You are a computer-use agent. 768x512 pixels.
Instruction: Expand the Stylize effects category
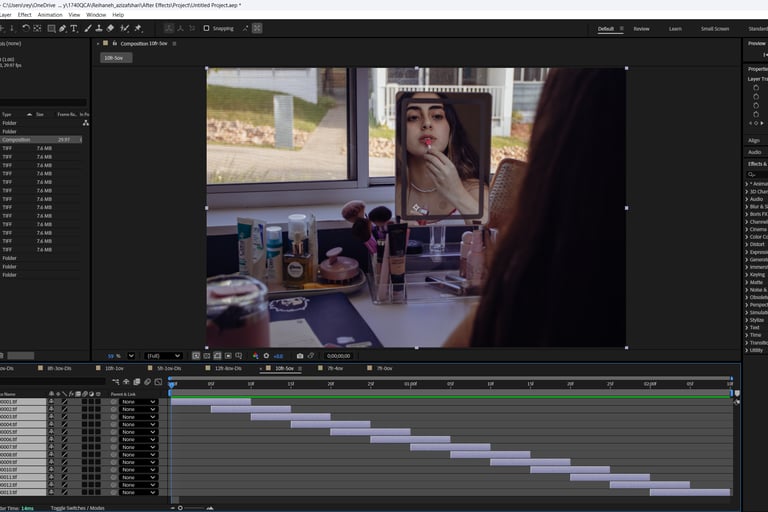pos(747,319)
